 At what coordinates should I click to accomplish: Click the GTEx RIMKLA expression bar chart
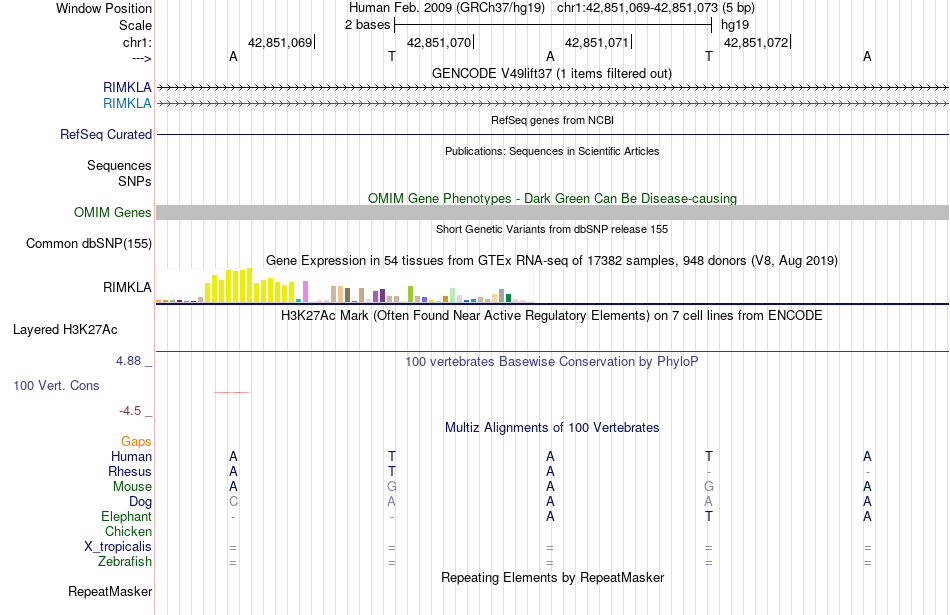click(345, 285)
